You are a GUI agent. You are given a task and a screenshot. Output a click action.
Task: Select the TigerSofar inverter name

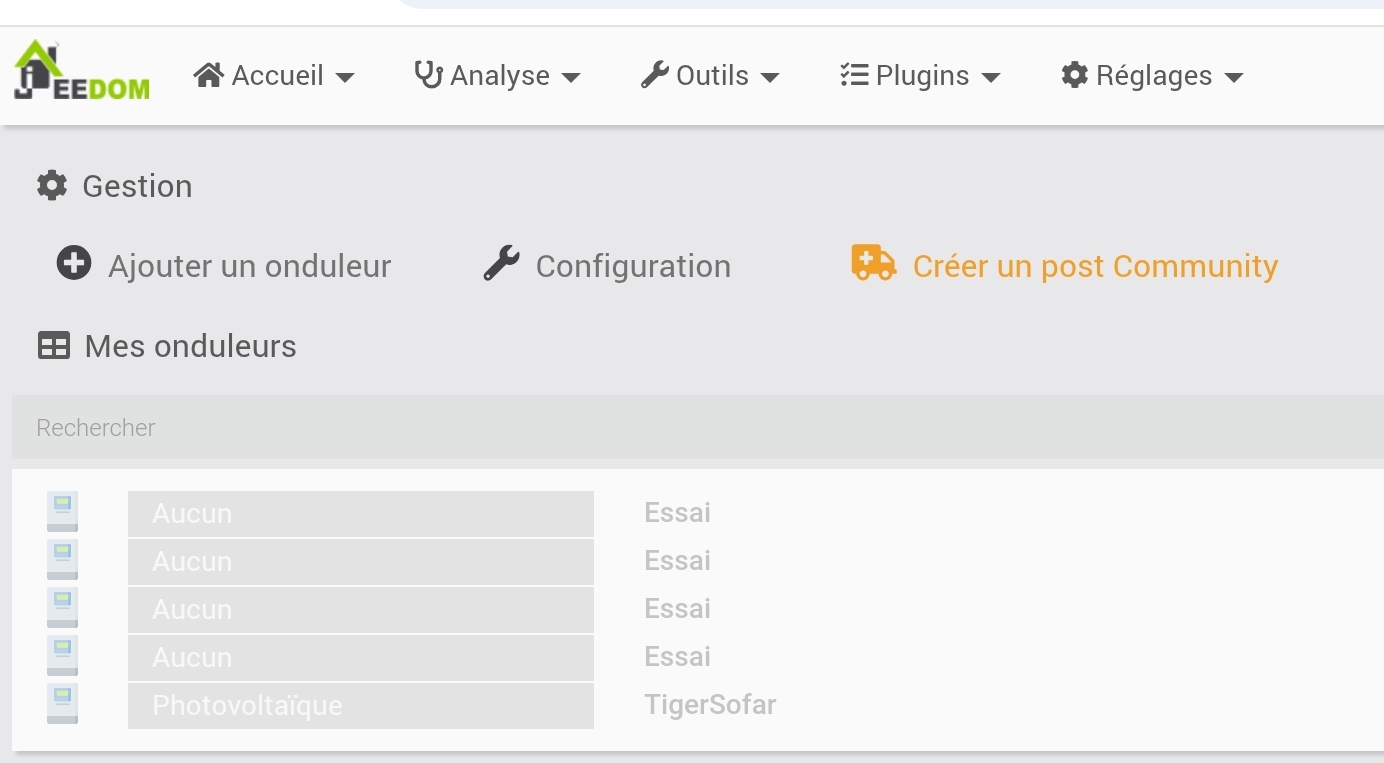(x=710, y=705)
